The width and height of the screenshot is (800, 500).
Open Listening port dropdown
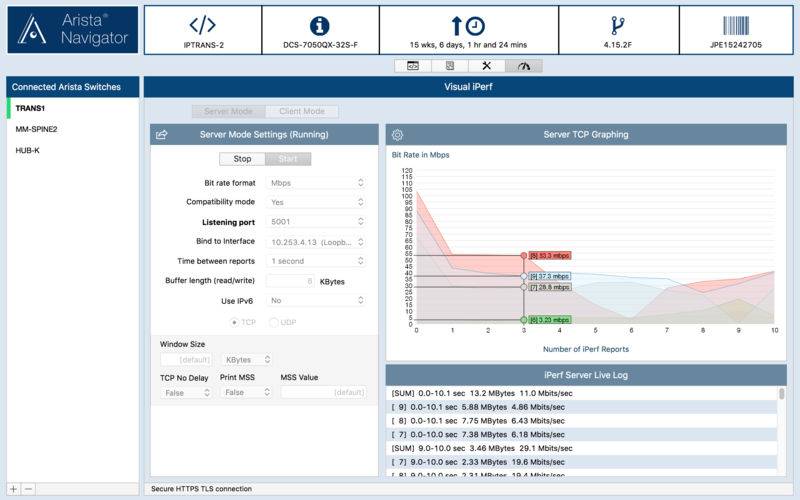point(316,221)
